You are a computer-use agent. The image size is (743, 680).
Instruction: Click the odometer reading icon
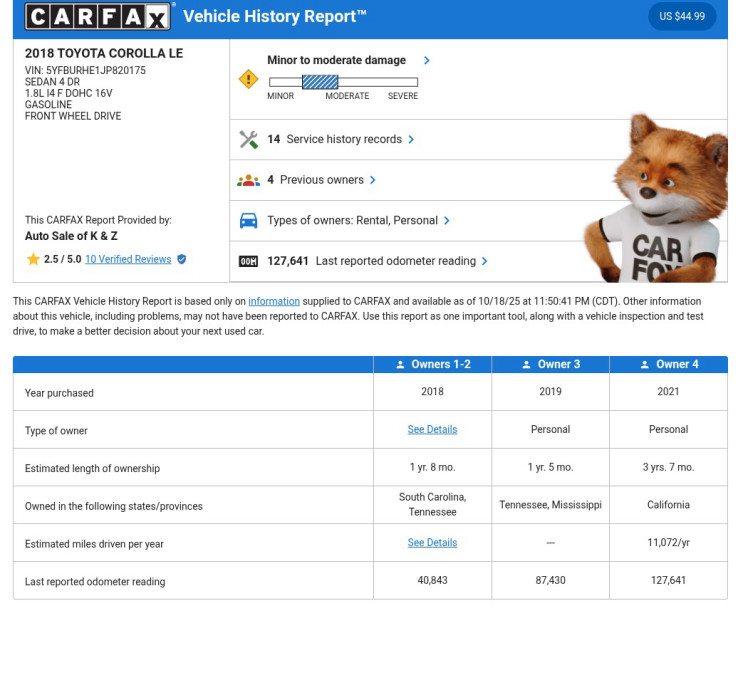pos(249,262)
